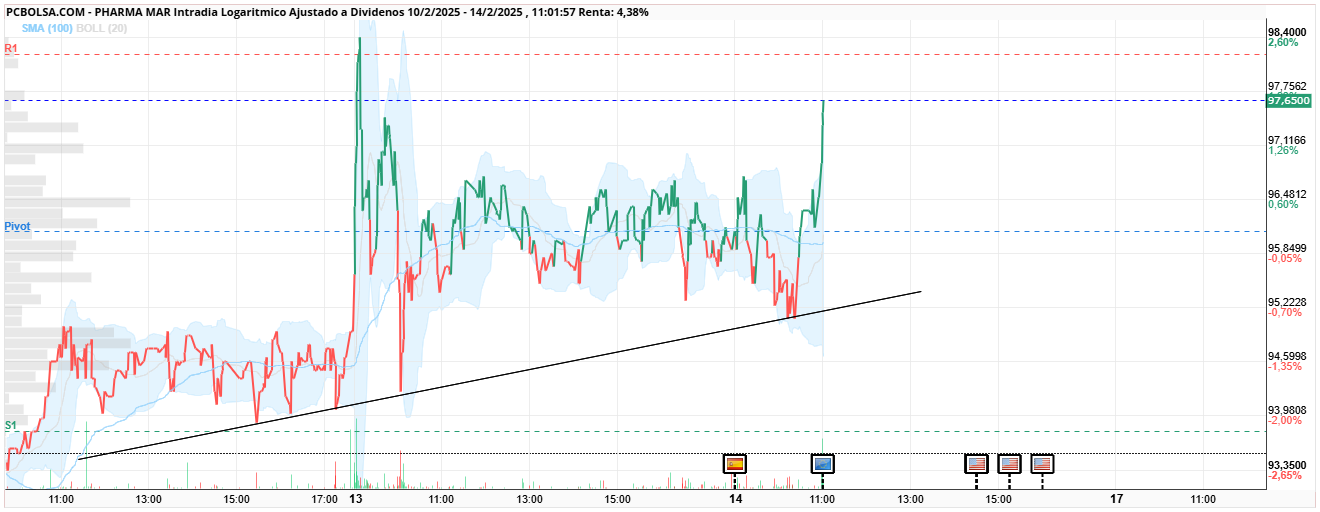The image size is (1320, 512).
Task: Click the 93,3500 price axis label
Action: pos(1287,465)
